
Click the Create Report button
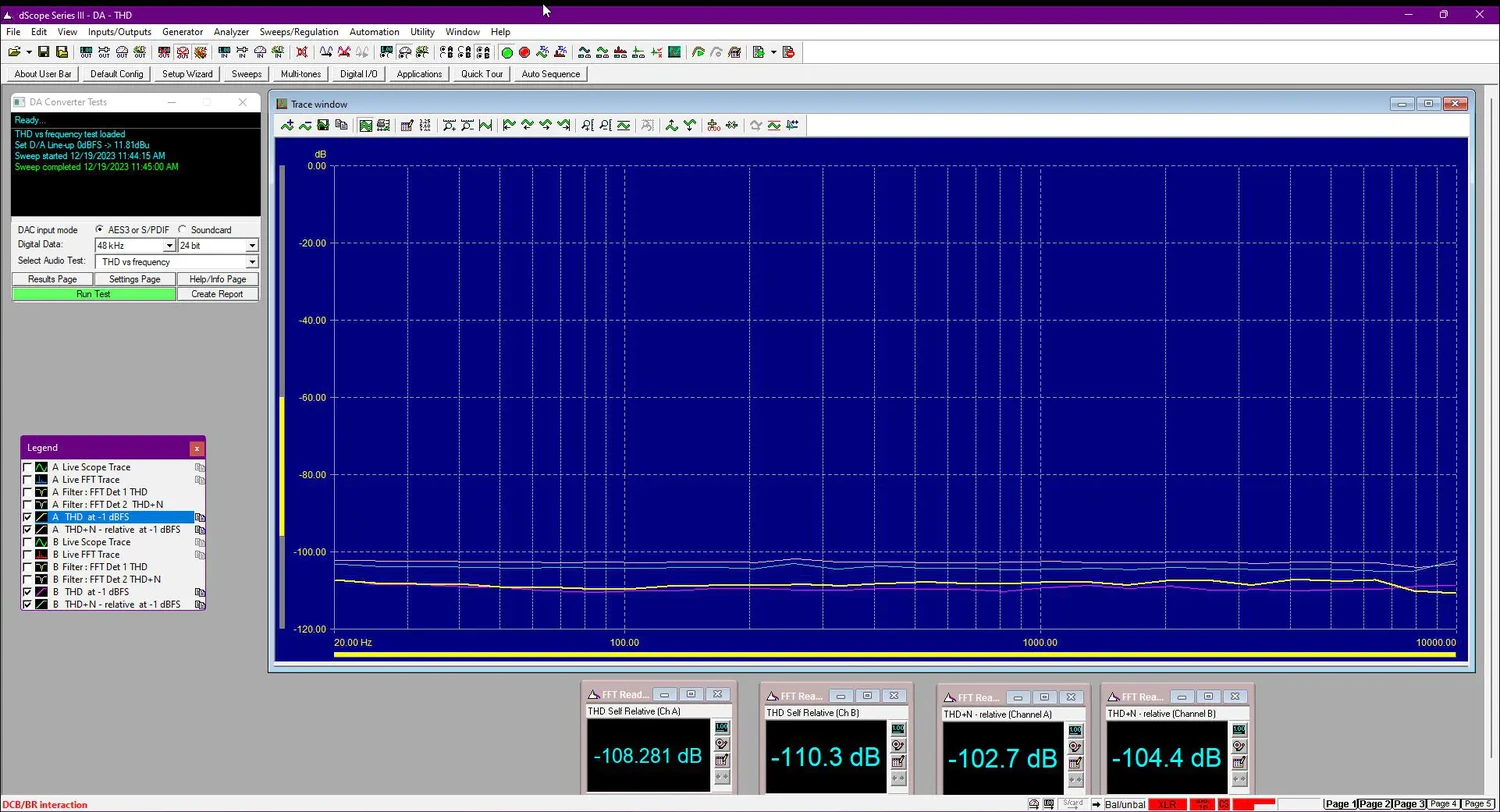tap(217, 294)
